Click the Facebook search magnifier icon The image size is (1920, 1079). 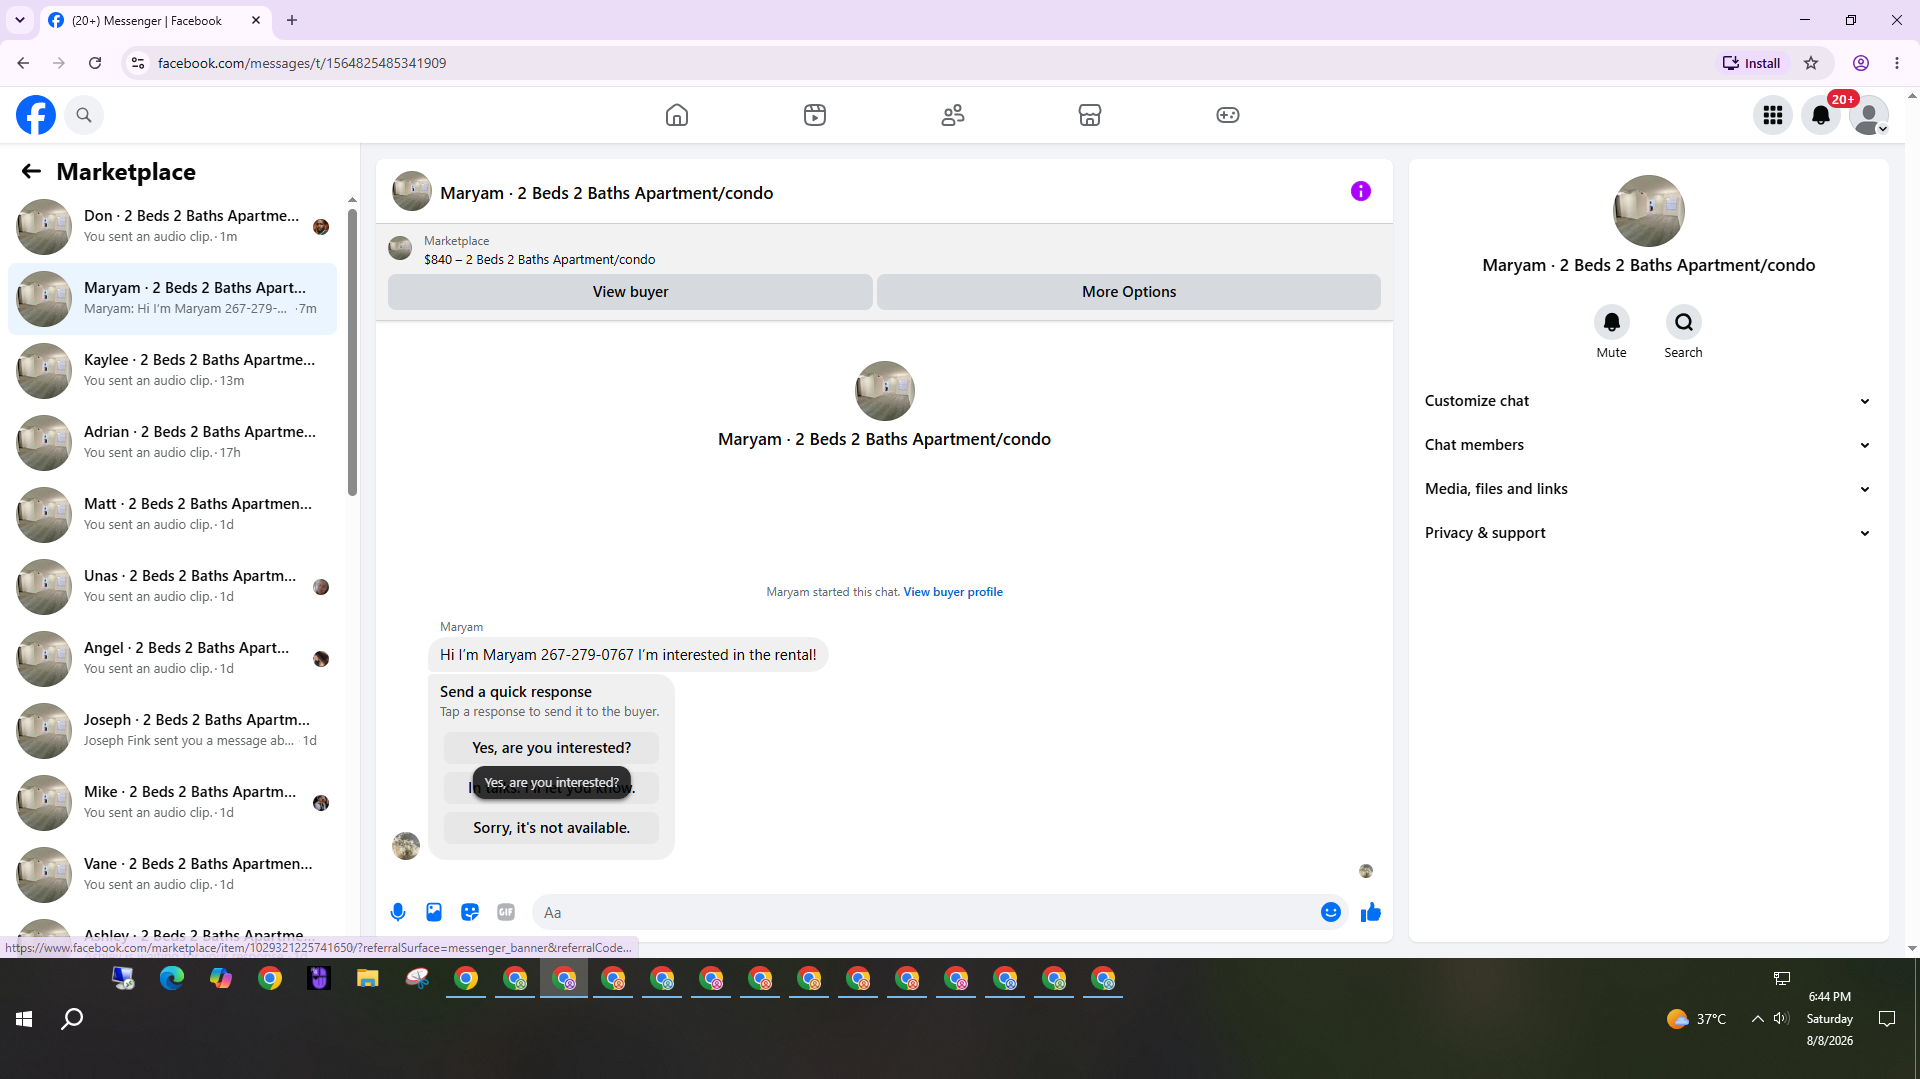(x=84, y=115)
